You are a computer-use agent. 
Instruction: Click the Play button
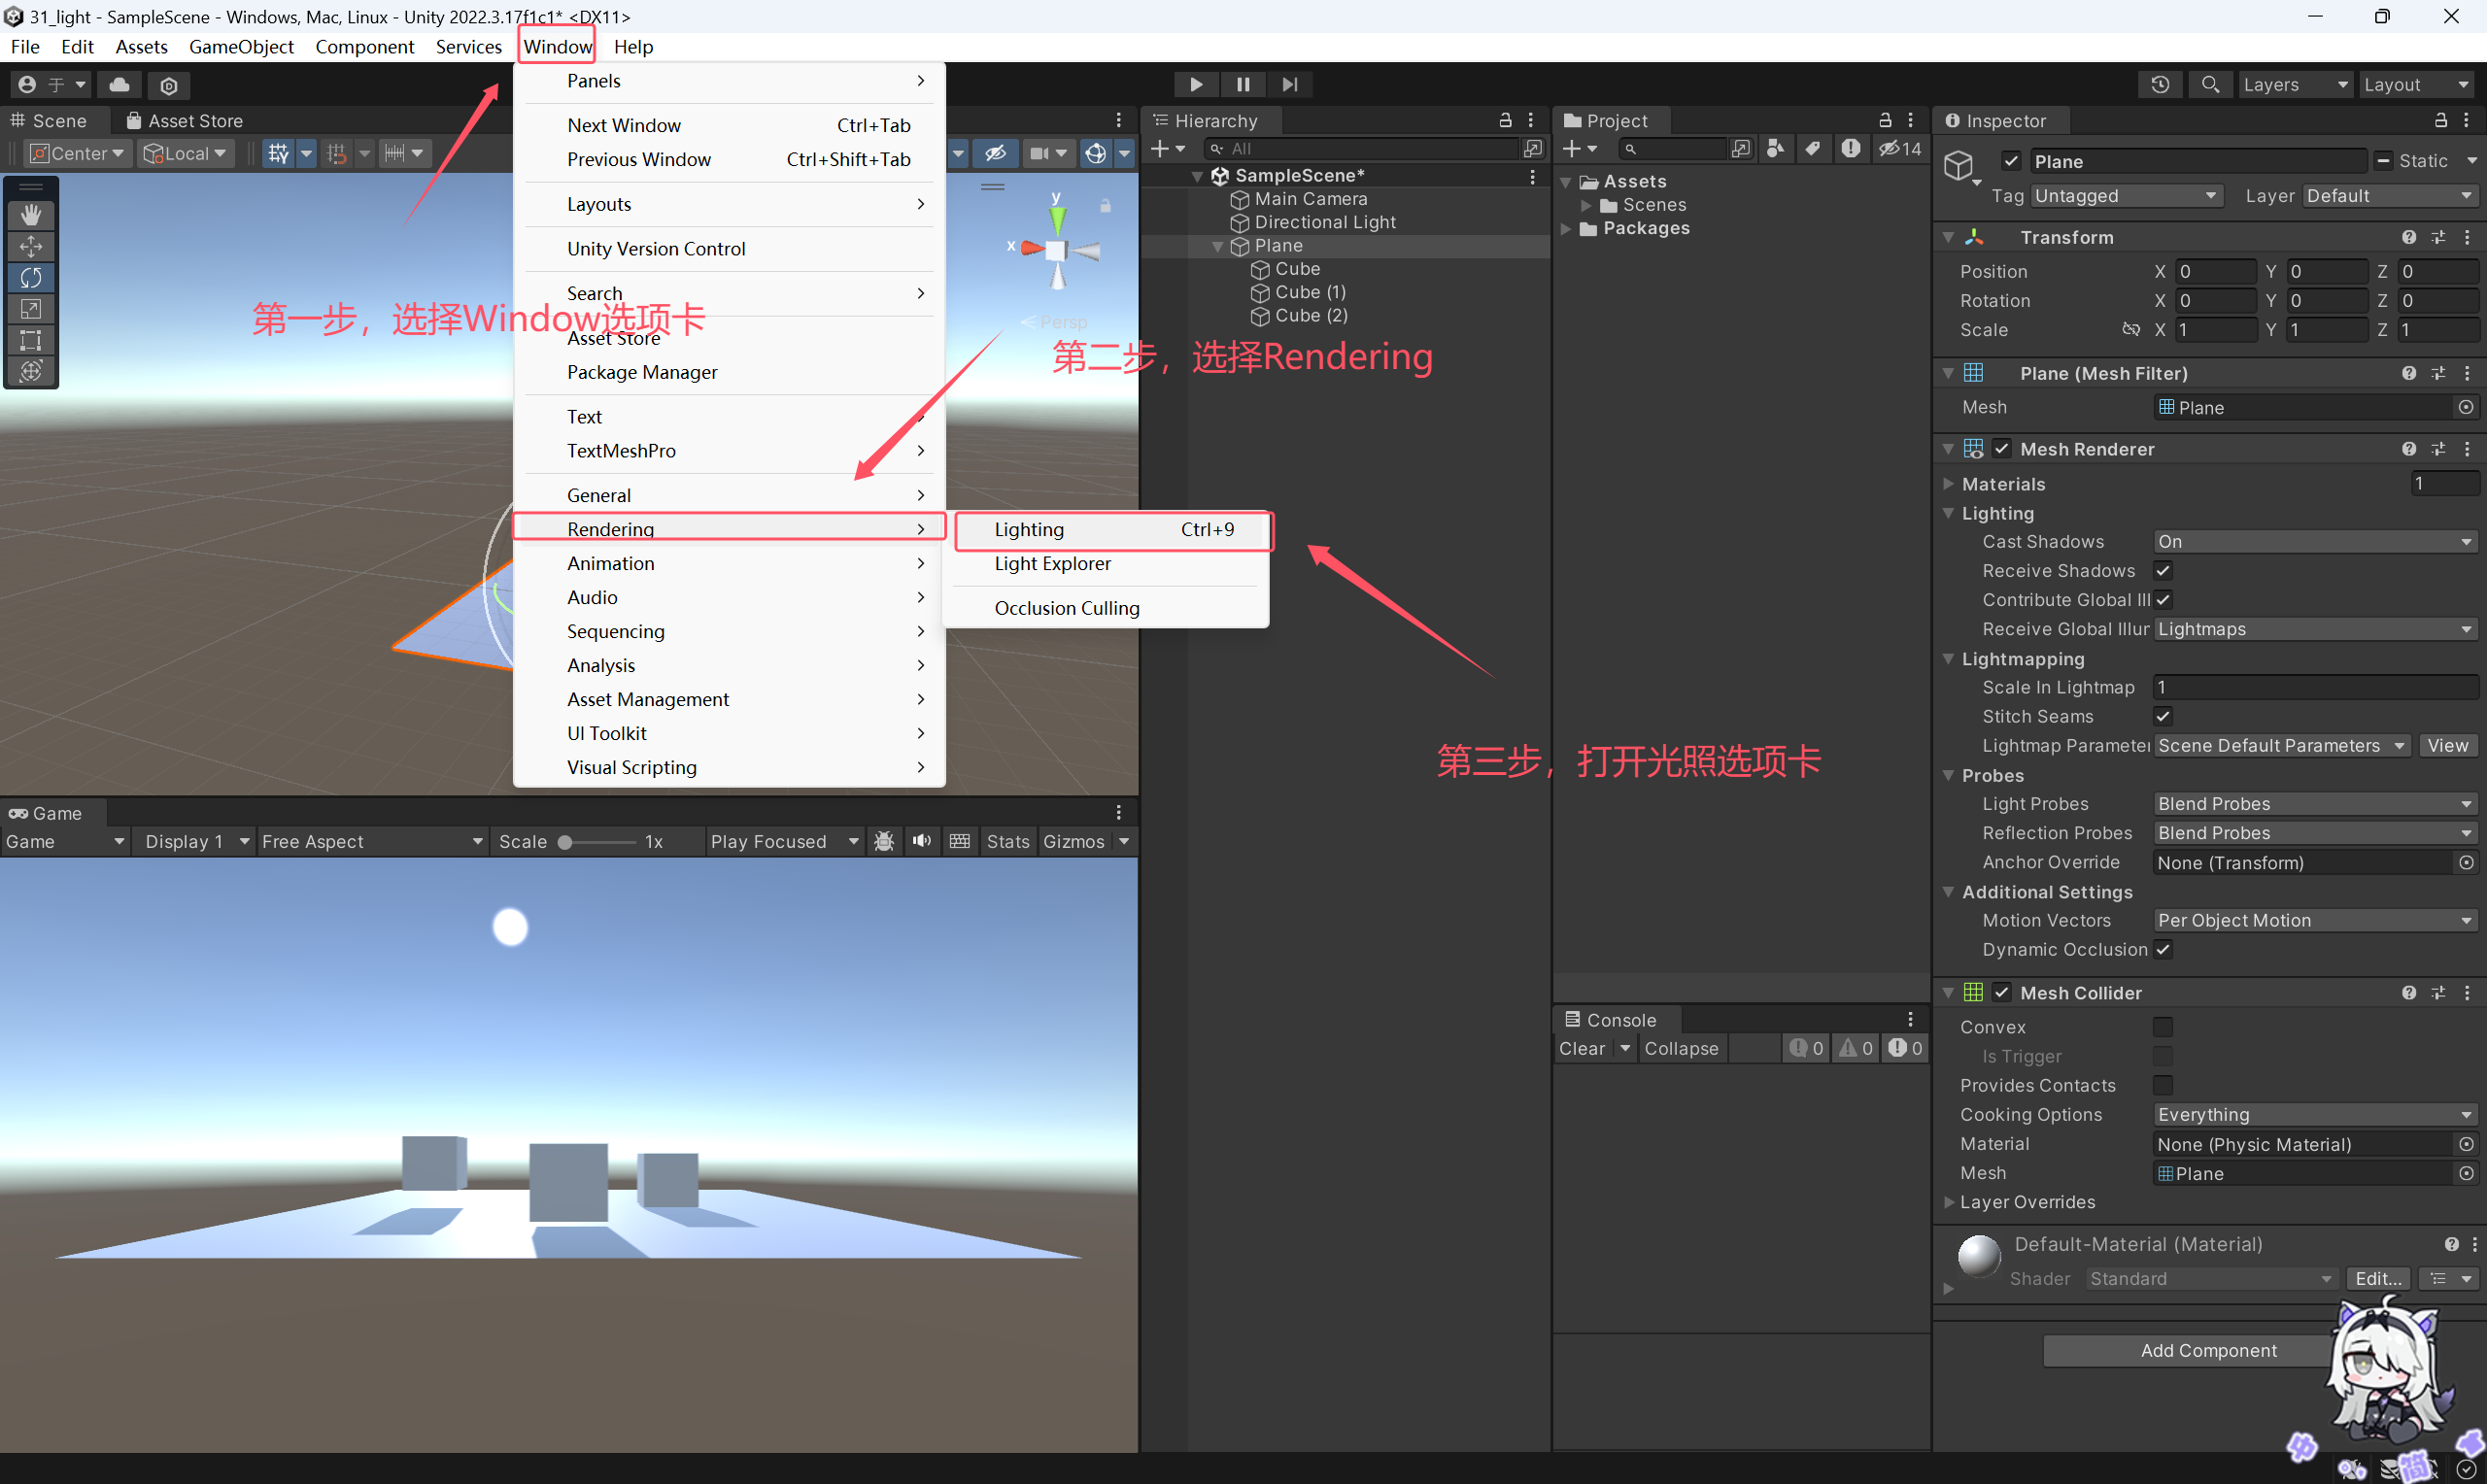point(1196,85)
